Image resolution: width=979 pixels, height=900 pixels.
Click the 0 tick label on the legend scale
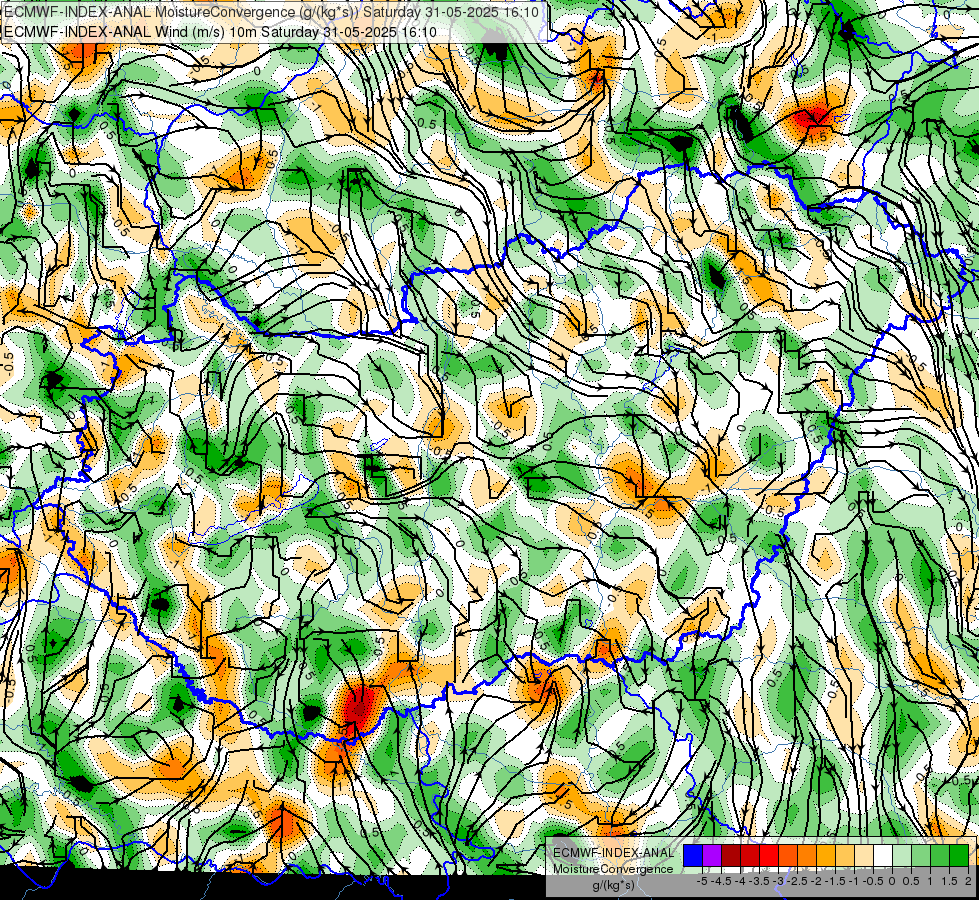click(x=892, y=881)
